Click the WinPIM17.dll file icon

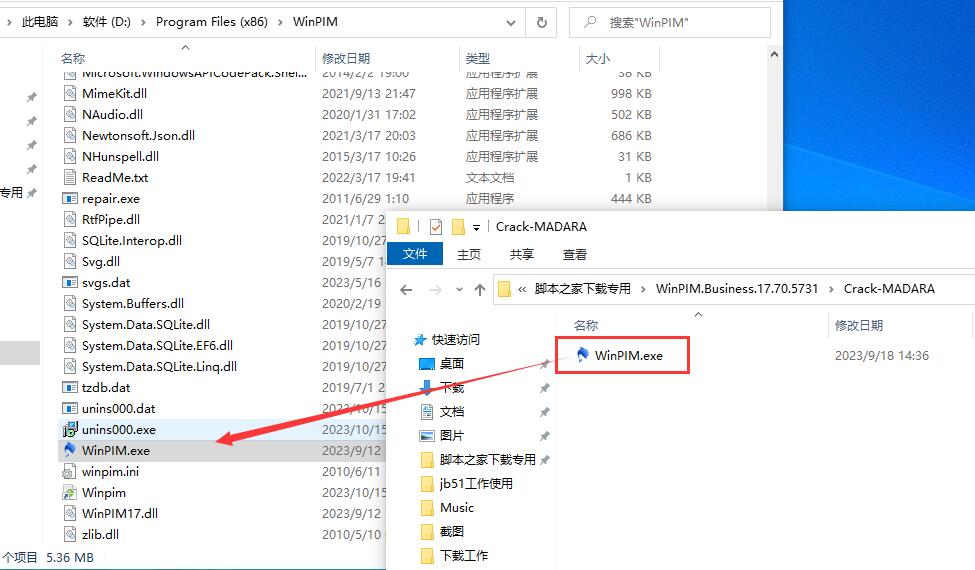pyautogui.click(x=70, y=513)
